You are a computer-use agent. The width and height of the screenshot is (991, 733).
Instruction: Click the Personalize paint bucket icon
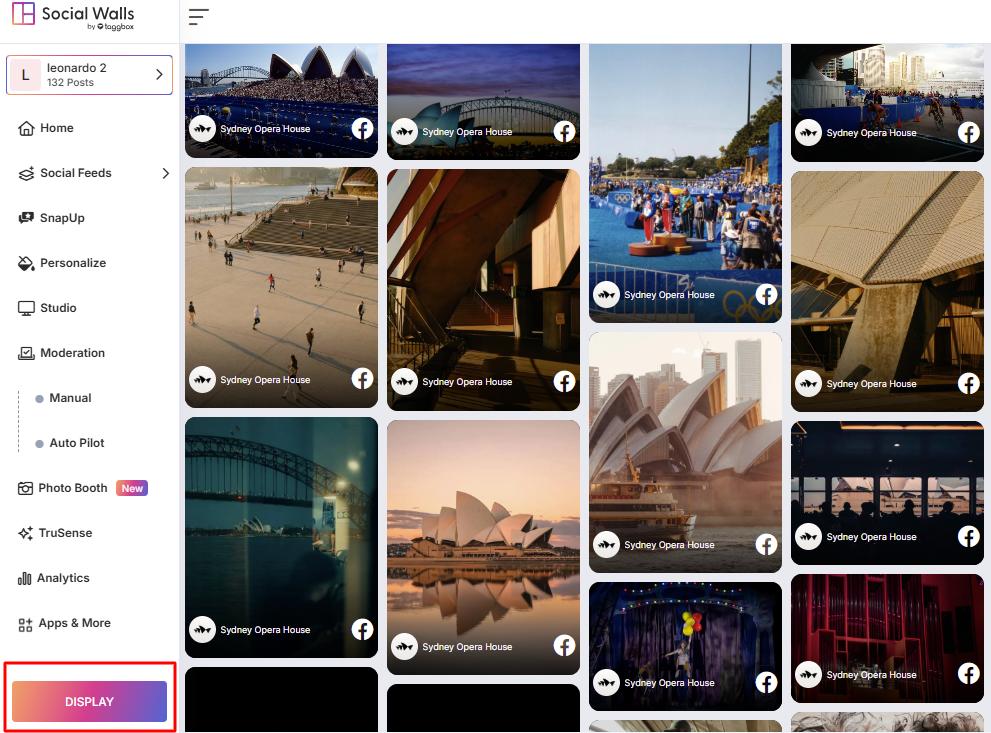tap(26, 263)
